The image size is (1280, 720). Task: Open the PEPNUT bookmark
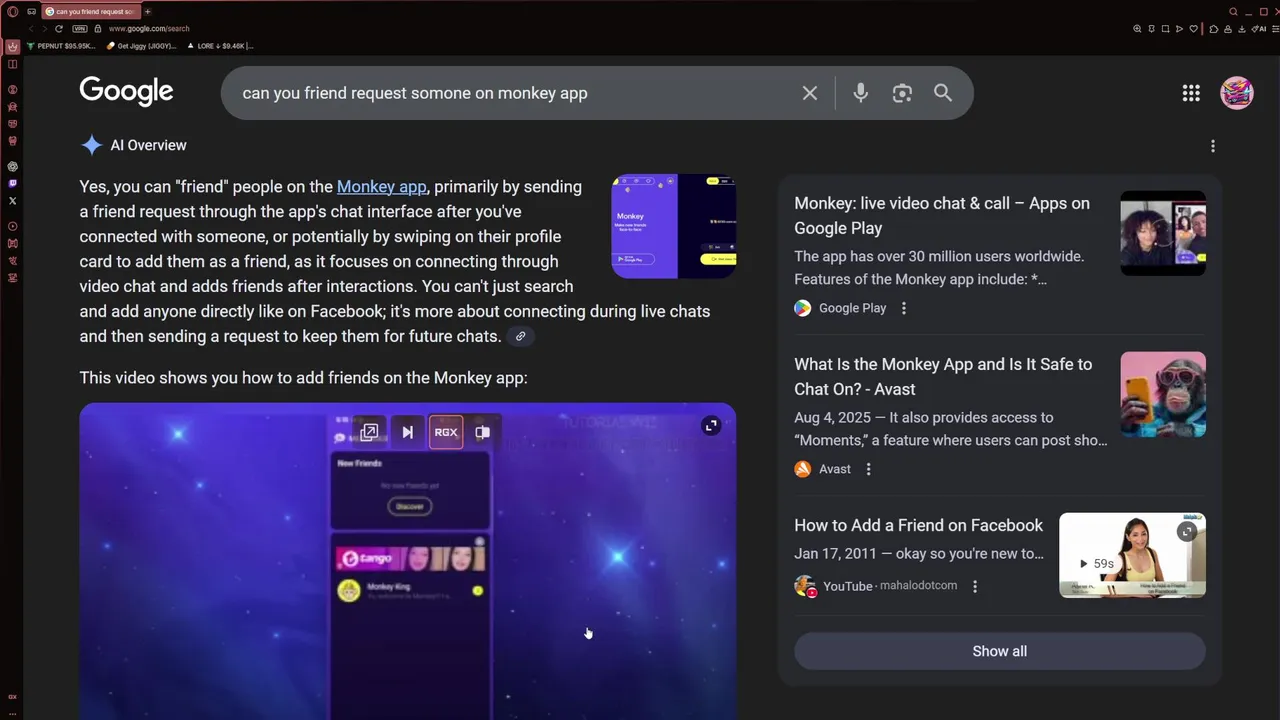coord(61,46)
